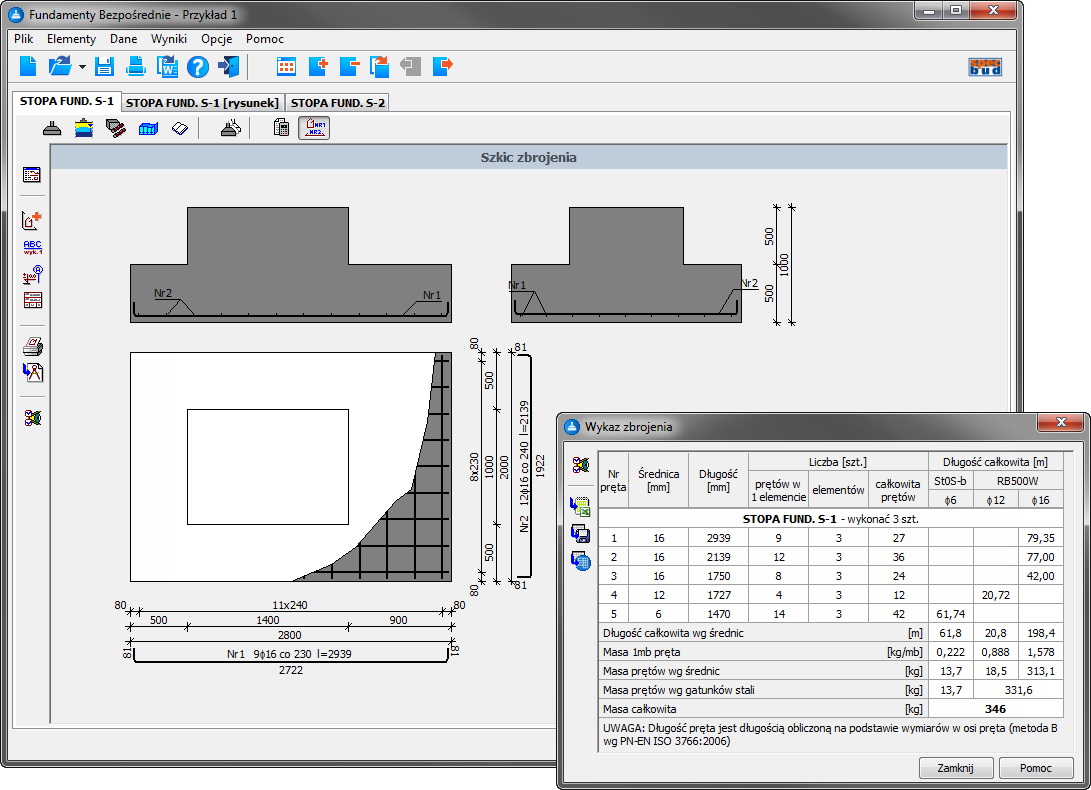Click the new file icon
This screenshot has height=790, width=1091.
tap(28, 67)
